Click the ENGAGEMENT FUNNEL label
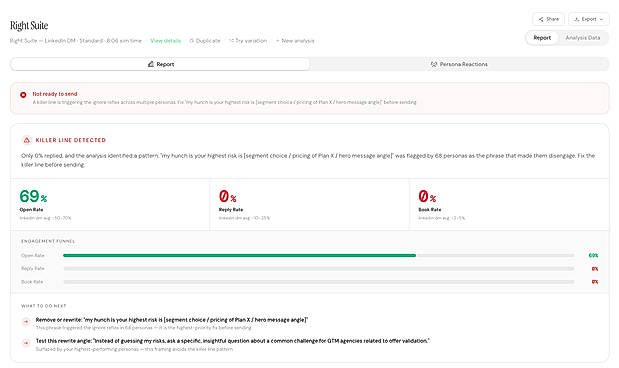The image size is (619, 368). (x=48, y=241)
